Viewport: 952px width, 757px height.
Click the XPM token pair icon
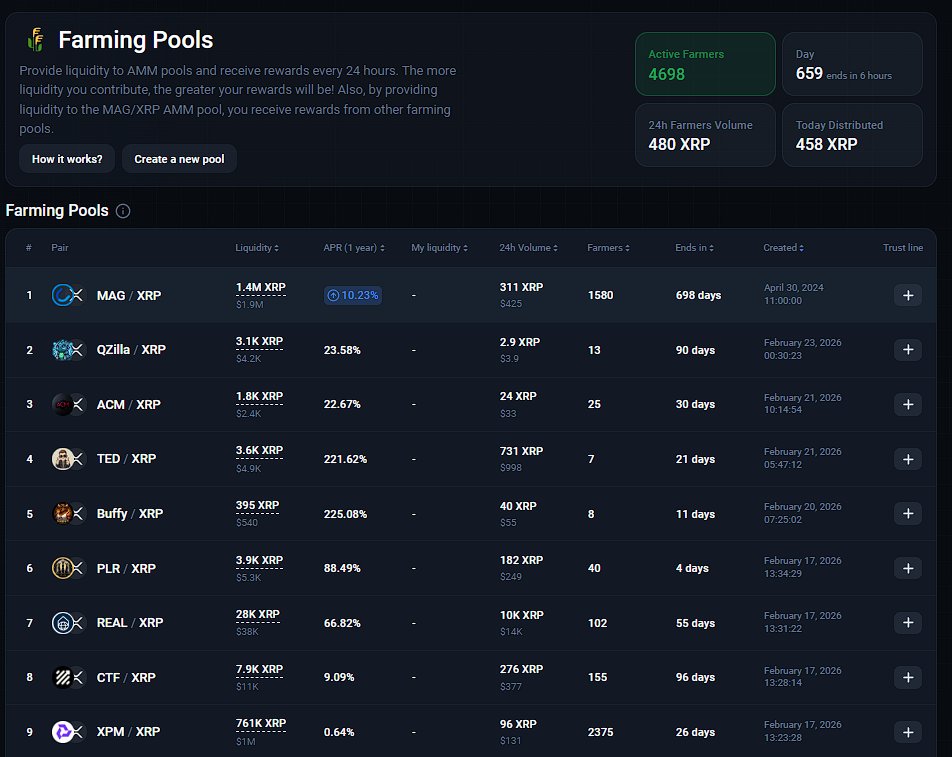pos(67,732)
